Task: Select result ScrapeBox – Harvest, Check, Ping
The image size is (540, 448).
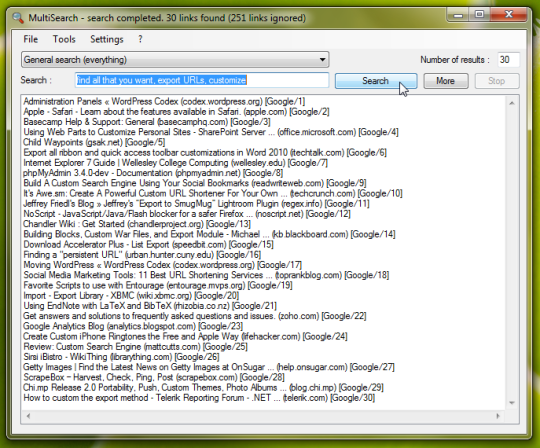Action: (x=154, y=377)
